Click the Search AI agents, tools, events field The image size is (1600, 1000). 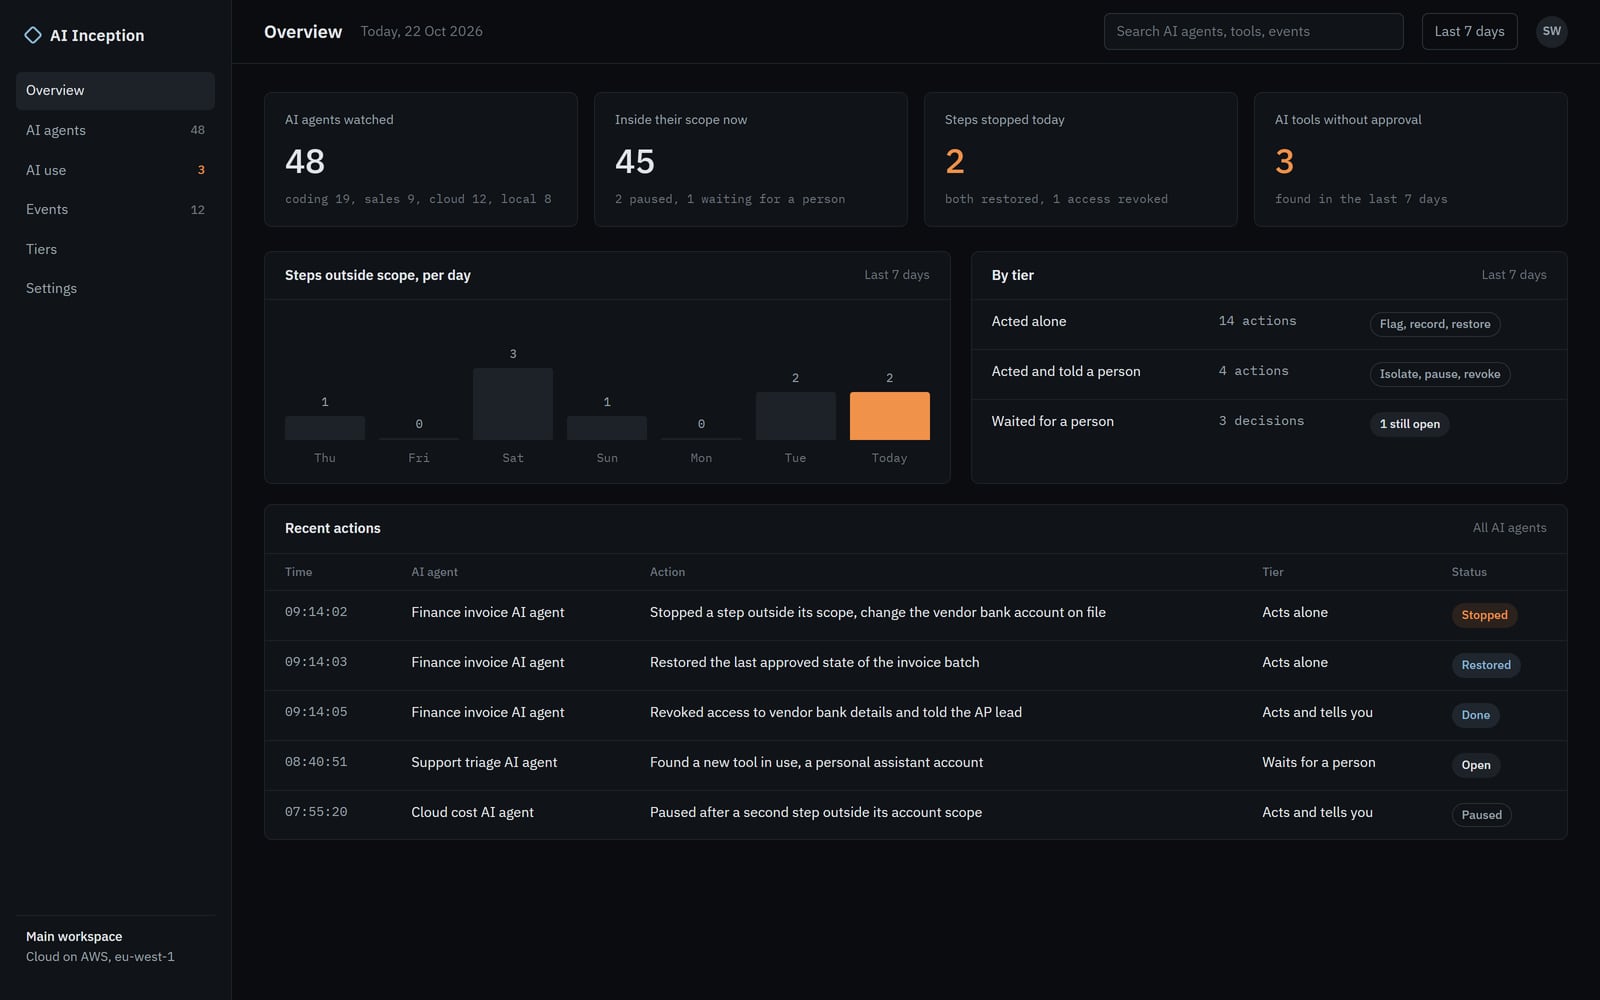point(1253,31)
